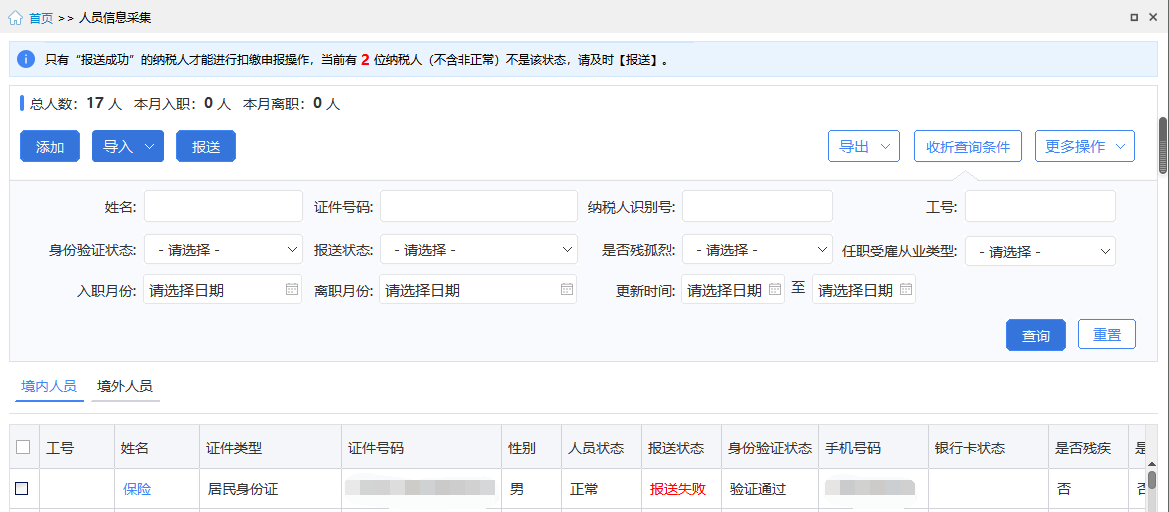Click the 是否残疾 column header
Viewport: 1169px width, 512px height.
point(1088,447)
